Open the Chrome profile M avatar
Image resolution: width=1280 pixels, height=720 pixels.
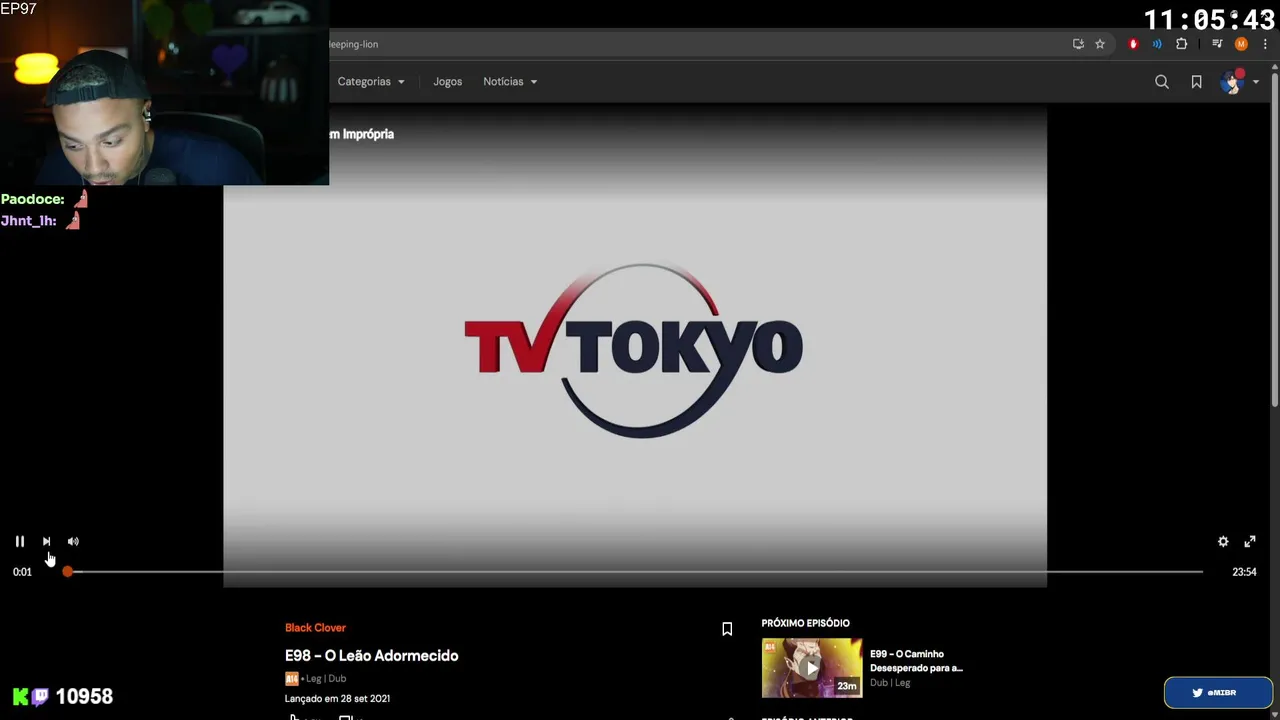click(1241, 44)
